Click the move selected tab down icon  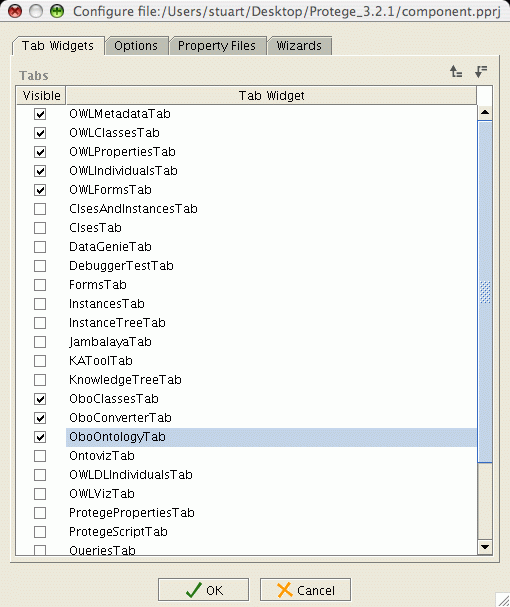coord(481,72)
